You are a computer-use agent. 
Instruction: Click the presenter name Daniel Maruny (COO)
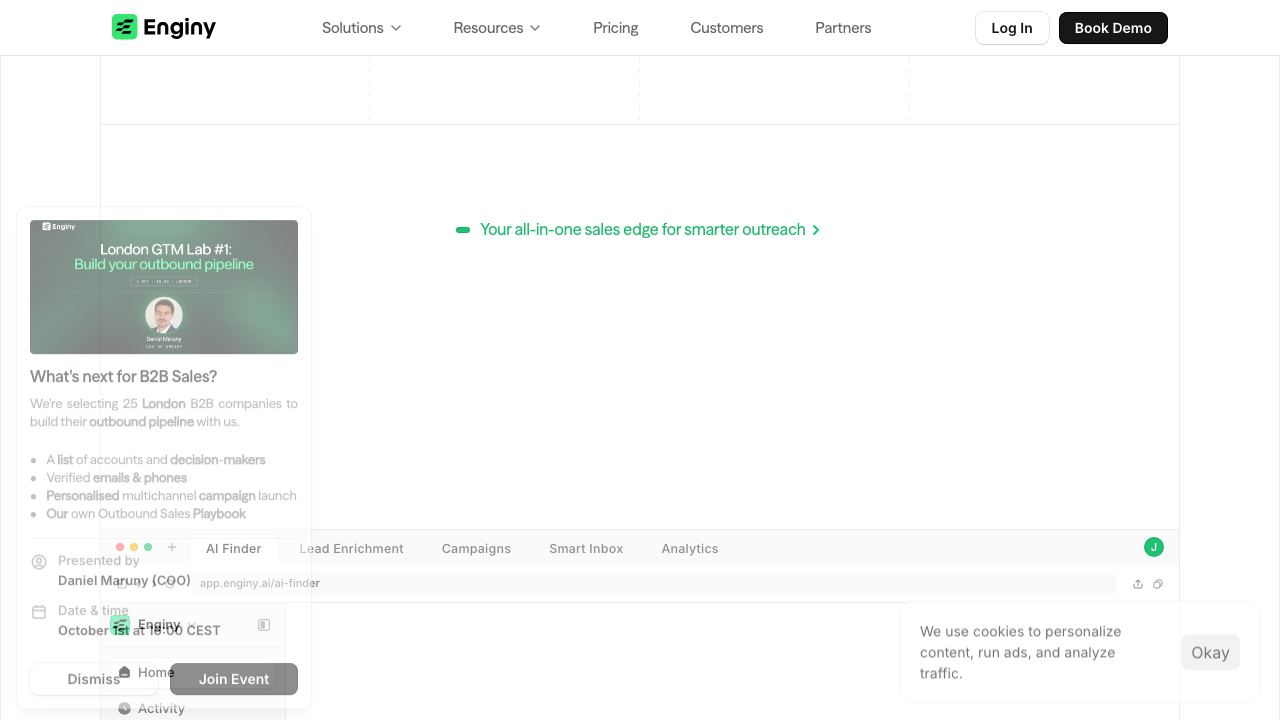tap(124, 580)
